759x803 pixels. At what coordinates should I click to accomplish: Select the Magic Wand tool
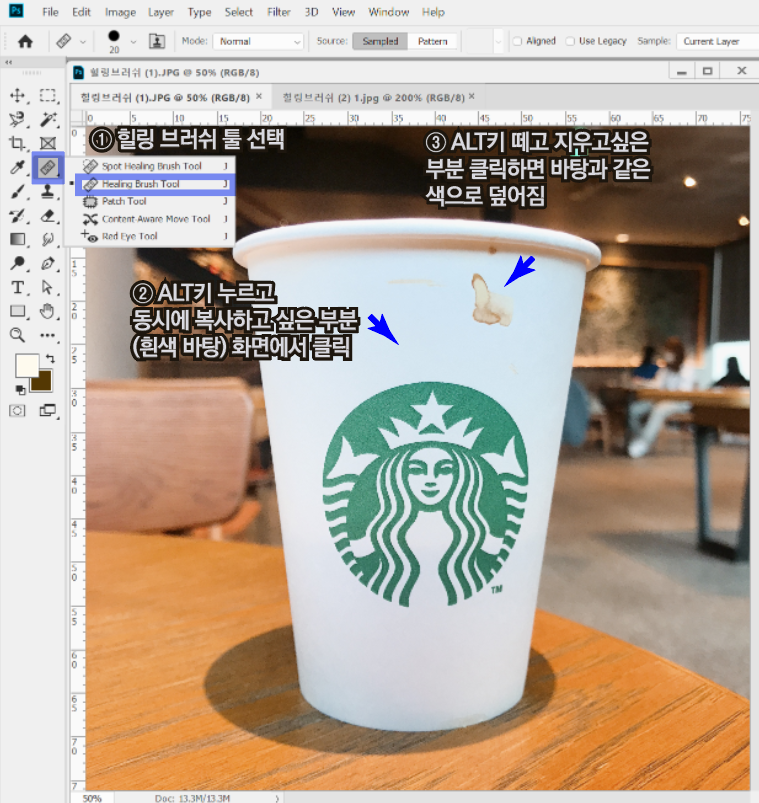pyautogui.click(x=48, y=119)
